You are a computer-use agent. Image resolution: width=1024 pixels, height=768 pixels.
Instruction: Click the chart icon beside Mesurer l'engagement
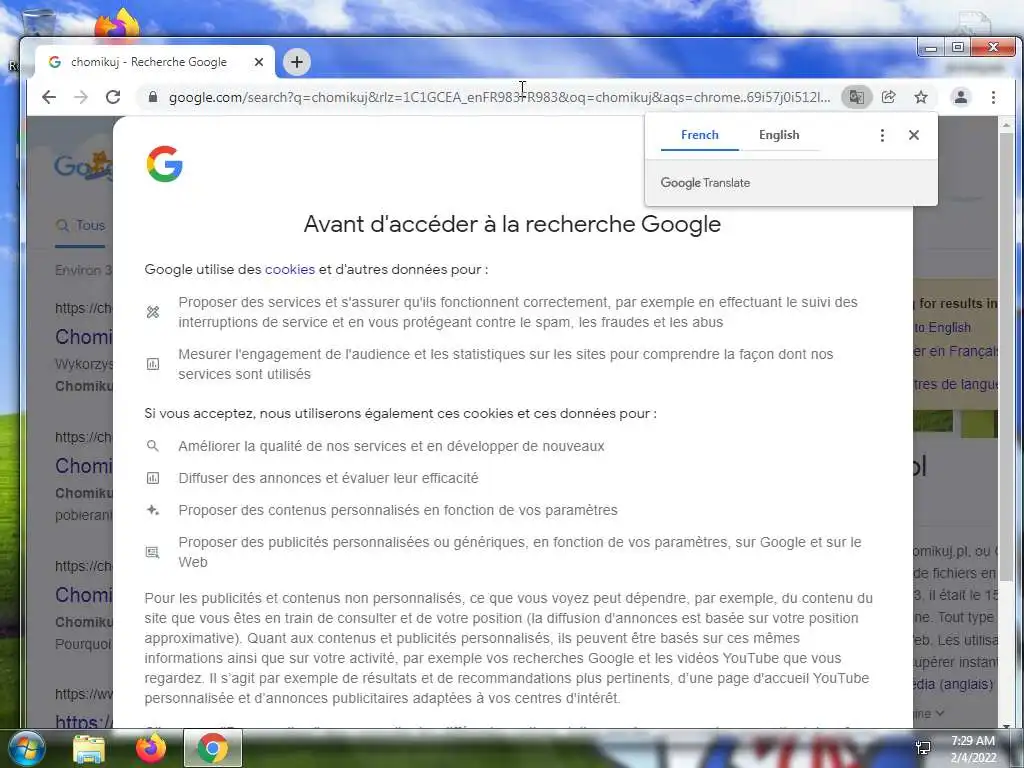point(153,364)
